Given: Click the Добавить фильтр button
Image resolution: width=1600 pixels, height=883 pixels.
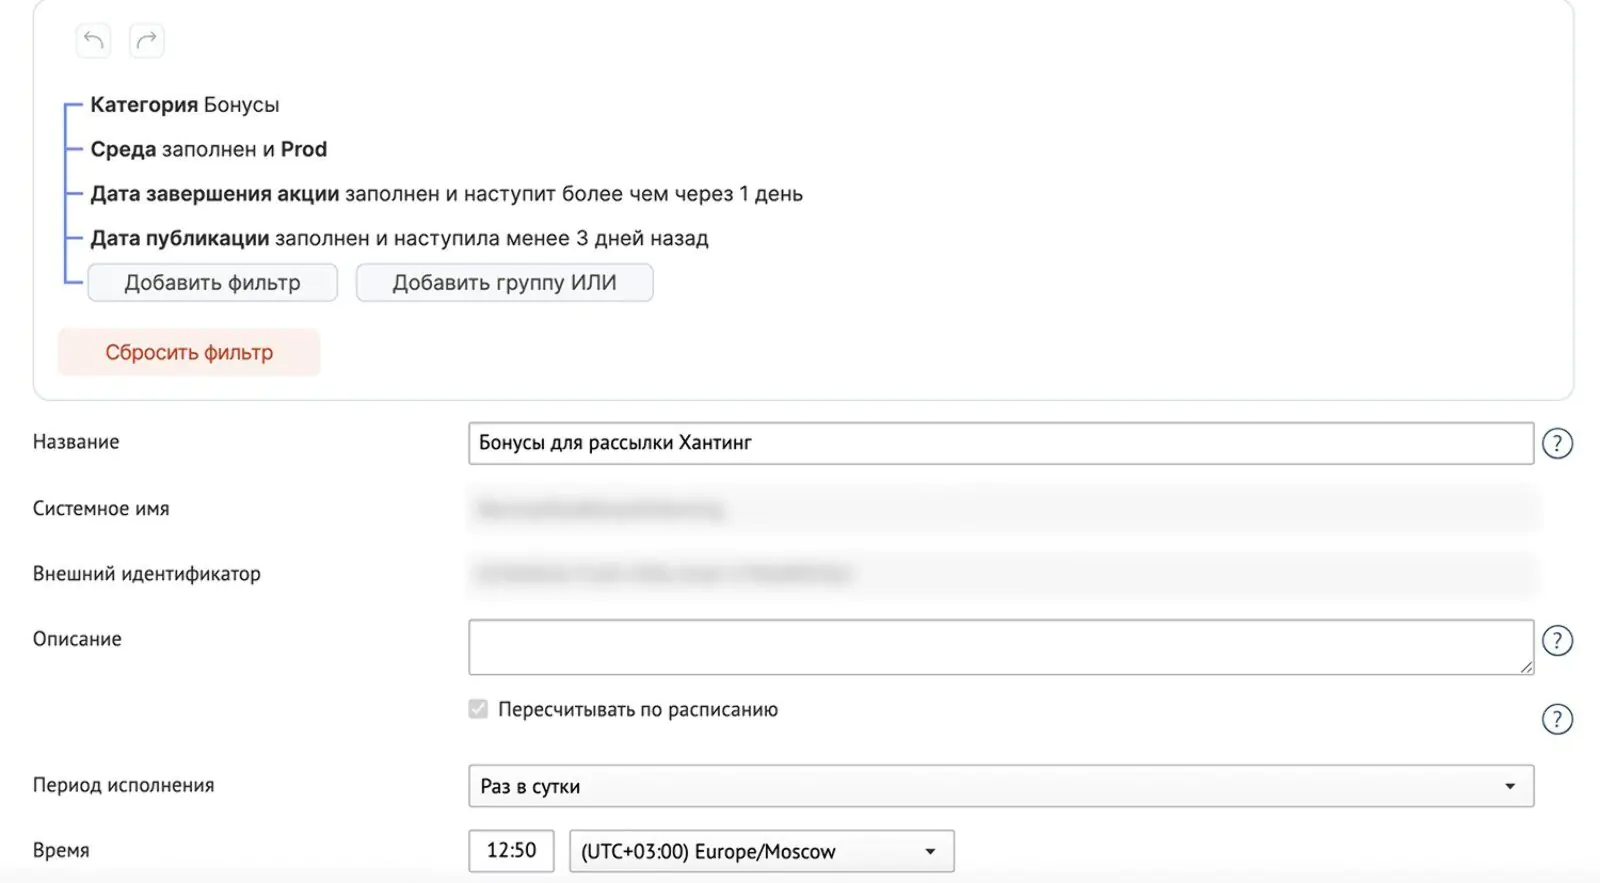Looking at the screenshot, I should 212,283.
